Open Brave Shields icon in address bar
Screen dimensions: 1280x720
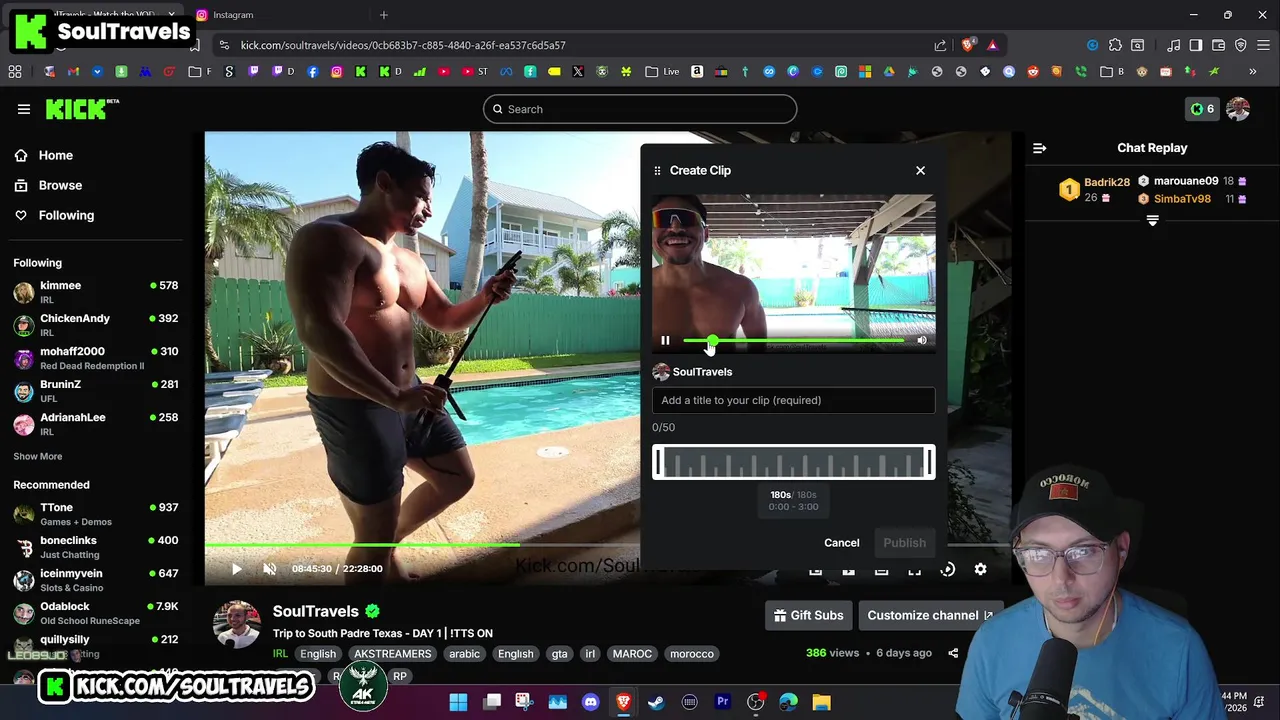coord(967,45)
